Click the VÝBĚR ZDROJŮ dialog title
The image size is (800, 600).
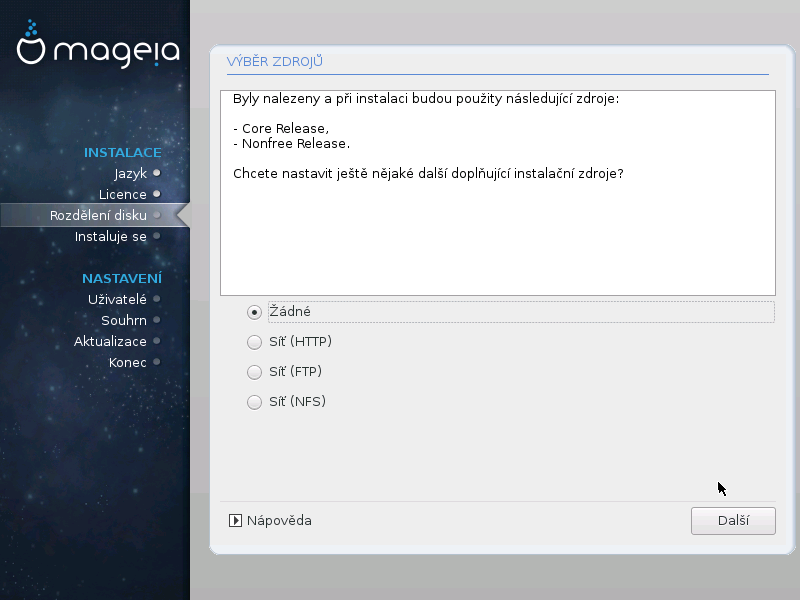tap(274, 61)
